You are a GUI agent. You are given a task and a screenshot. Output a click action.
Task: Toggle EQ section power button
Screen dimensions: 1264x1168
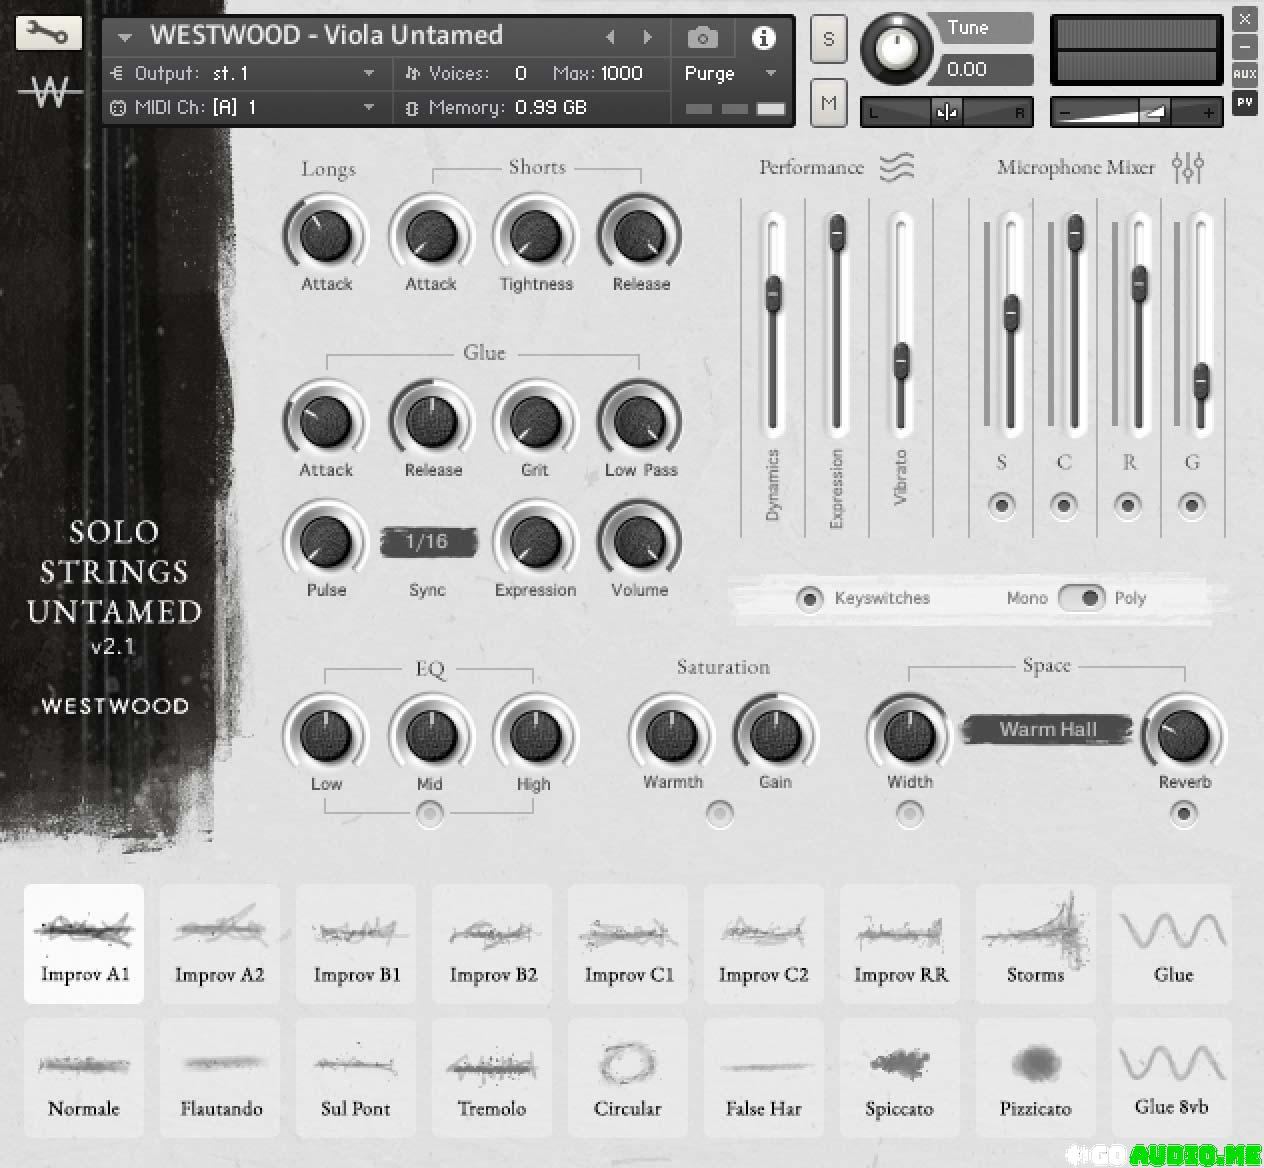430,814
